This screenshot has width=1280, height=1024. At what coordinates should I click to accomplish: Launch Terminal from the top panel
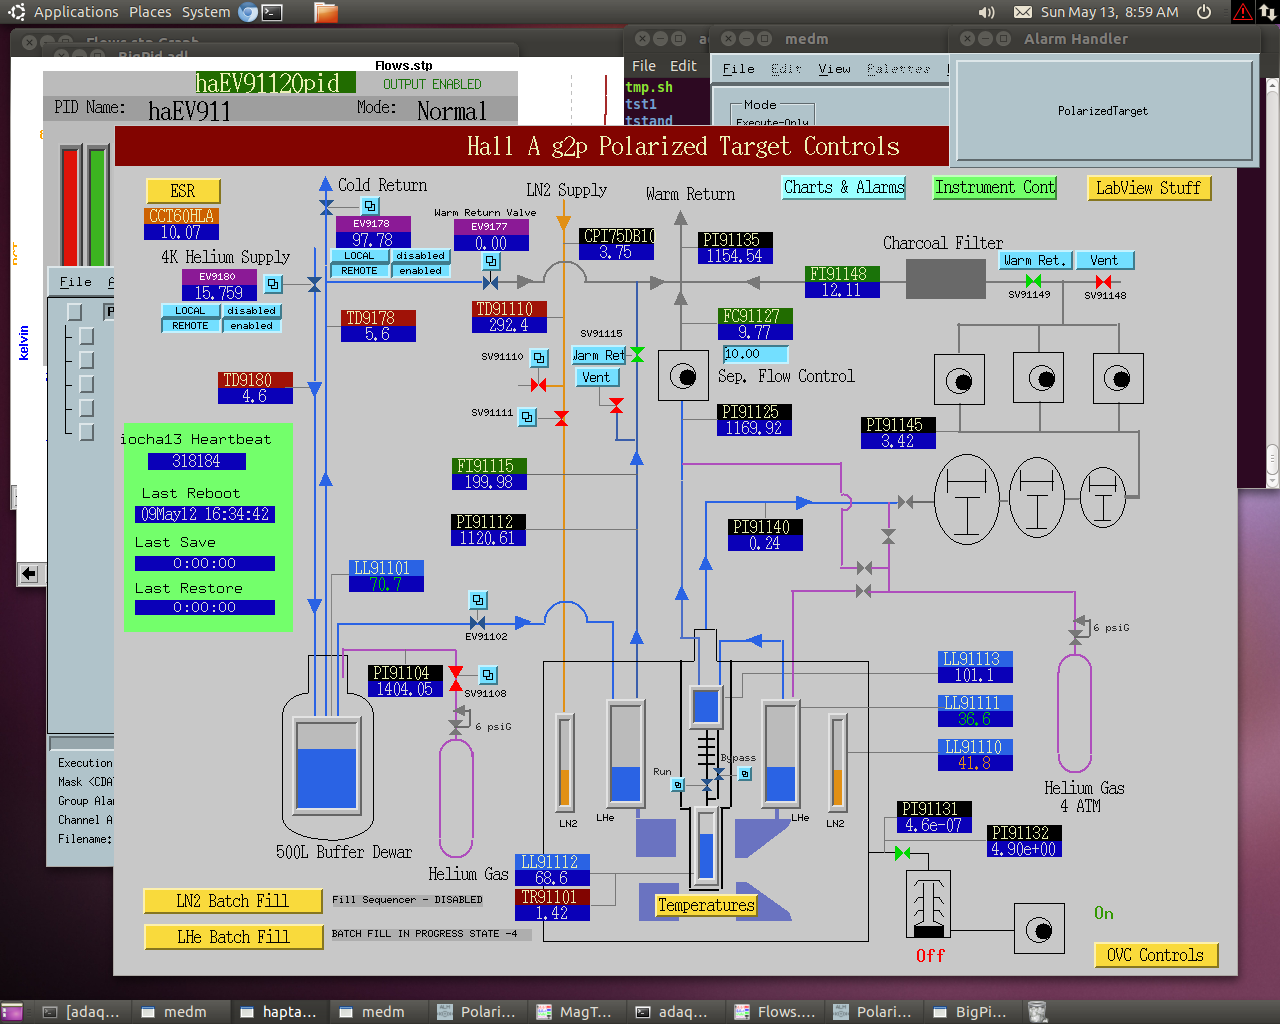(272, 12)
